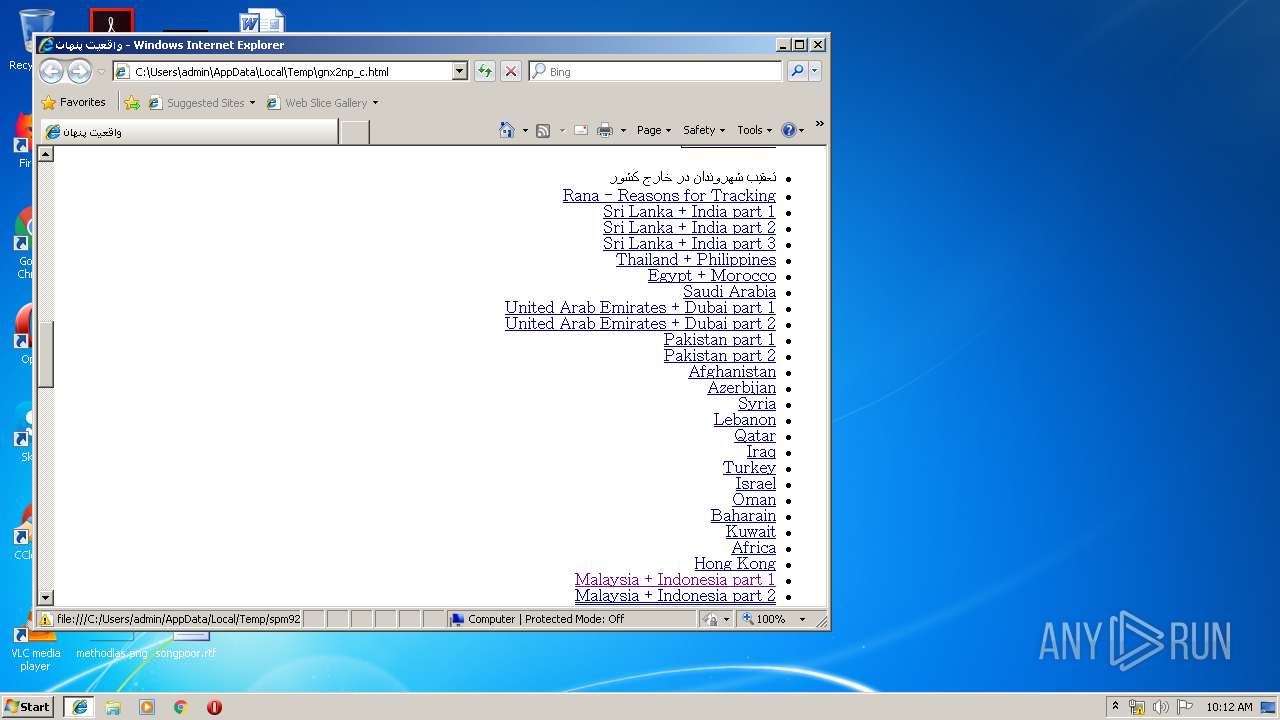The image size is (1280, 720).
Task: Open the Page menu
Action: (654, 130)
